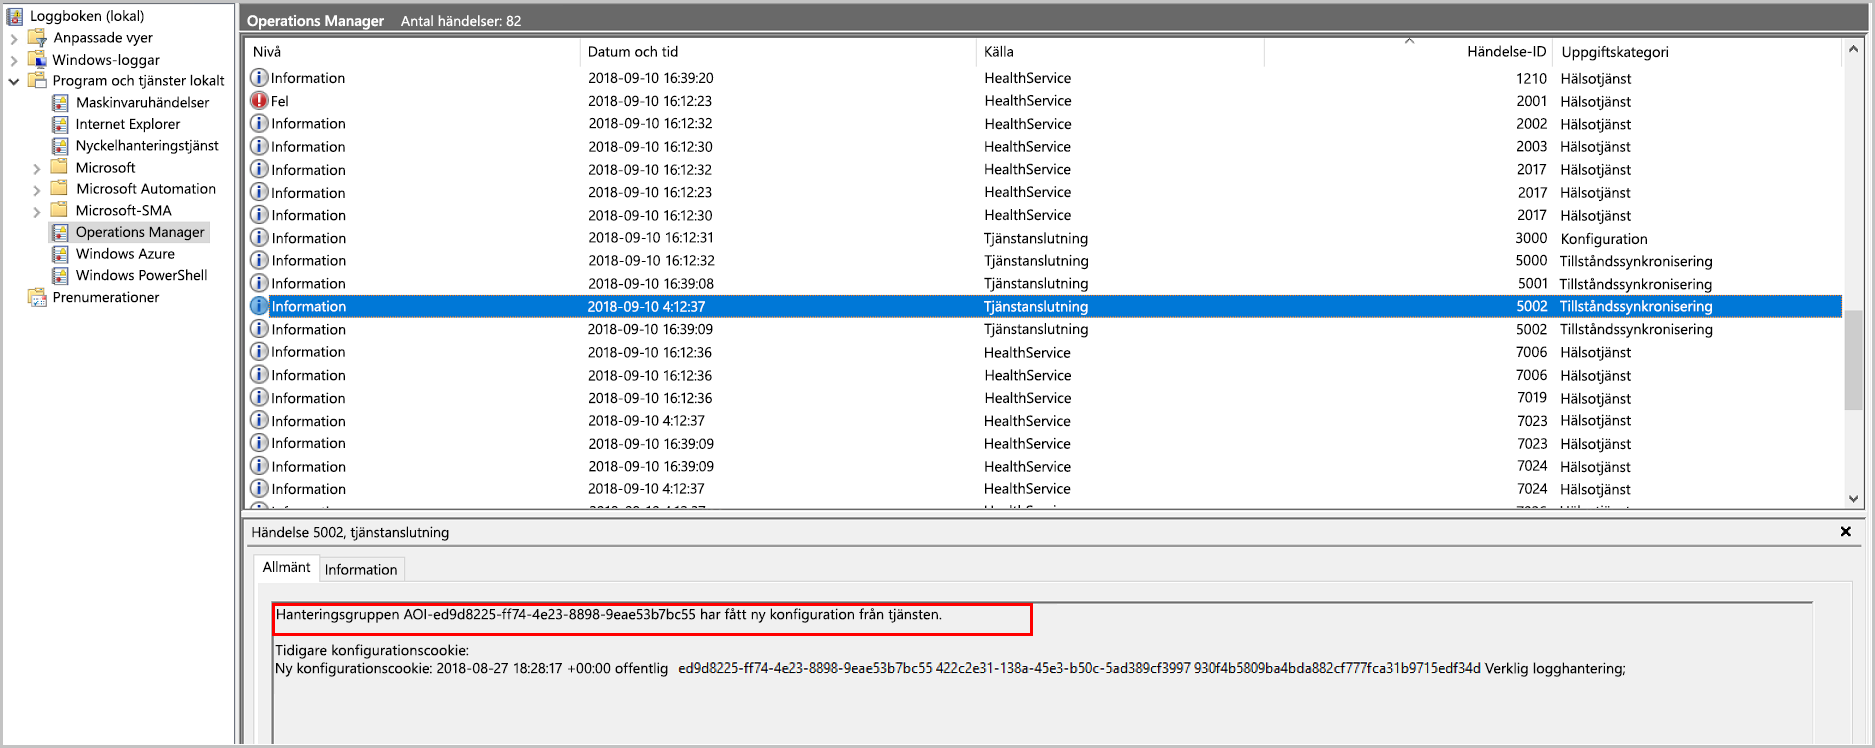Screen dimensions: 1875x748
Task: Click the event list scrollbar thumb
Action: [x=1853, y=360]
